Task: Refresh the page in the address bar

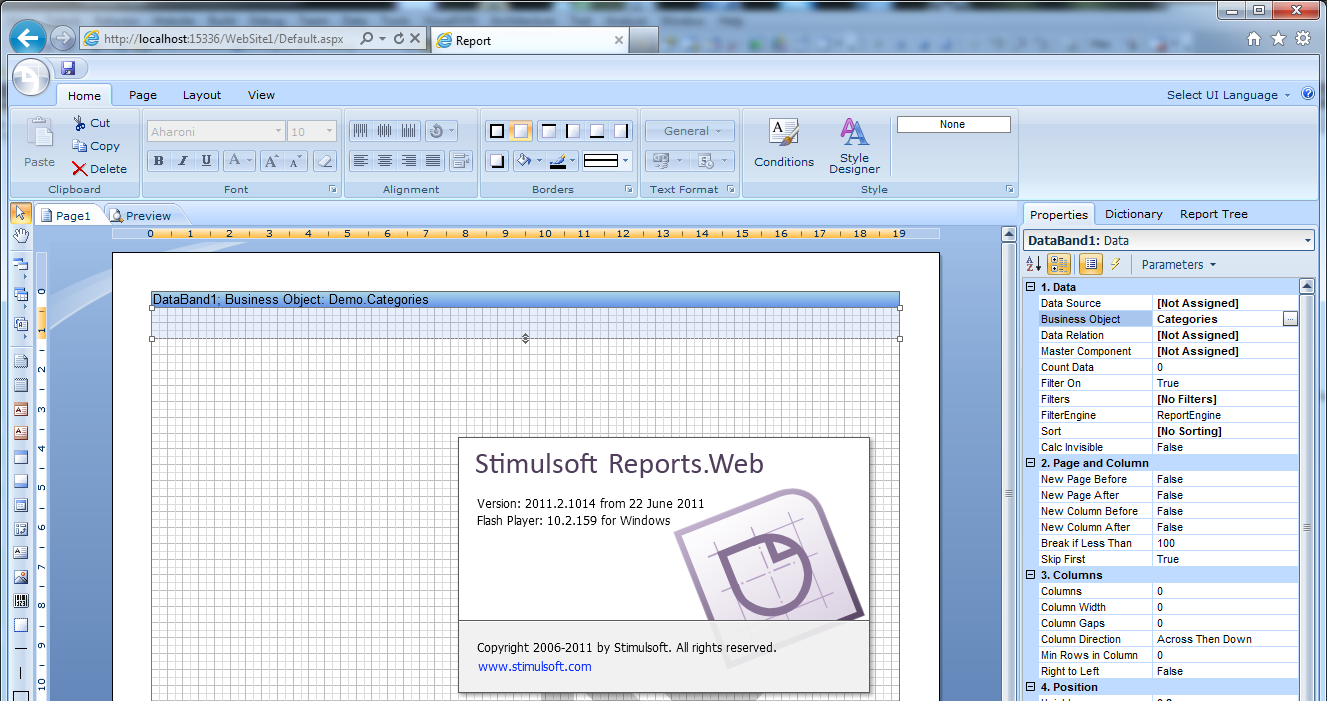Action: (x=399, y=39)
